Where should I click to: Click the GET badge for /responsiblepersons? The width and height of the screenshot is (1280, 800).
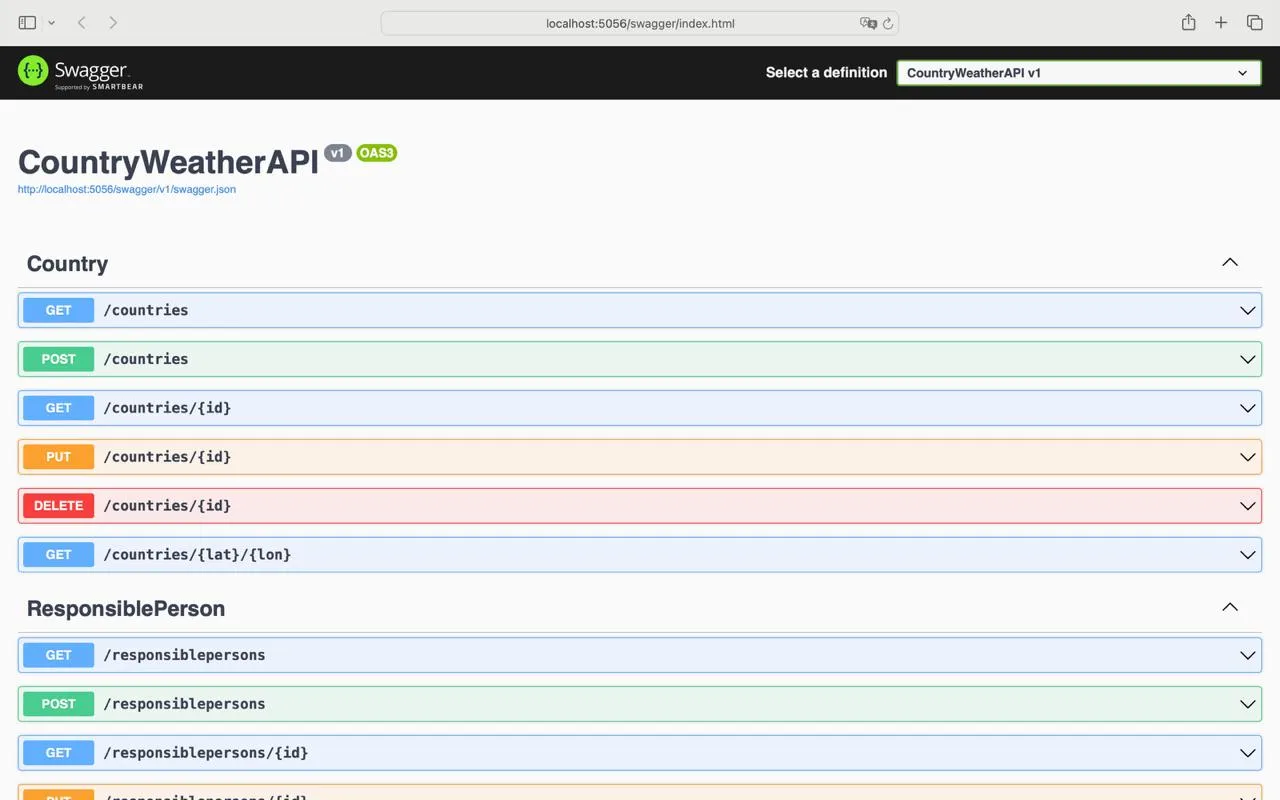pos(59,655)
